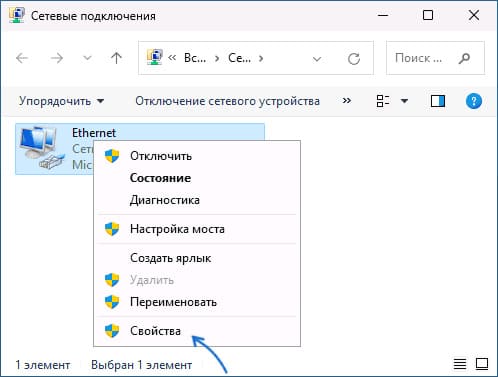498x377 pixels.
Task: Toggle the preview pane icon
Action: [438, 101]
